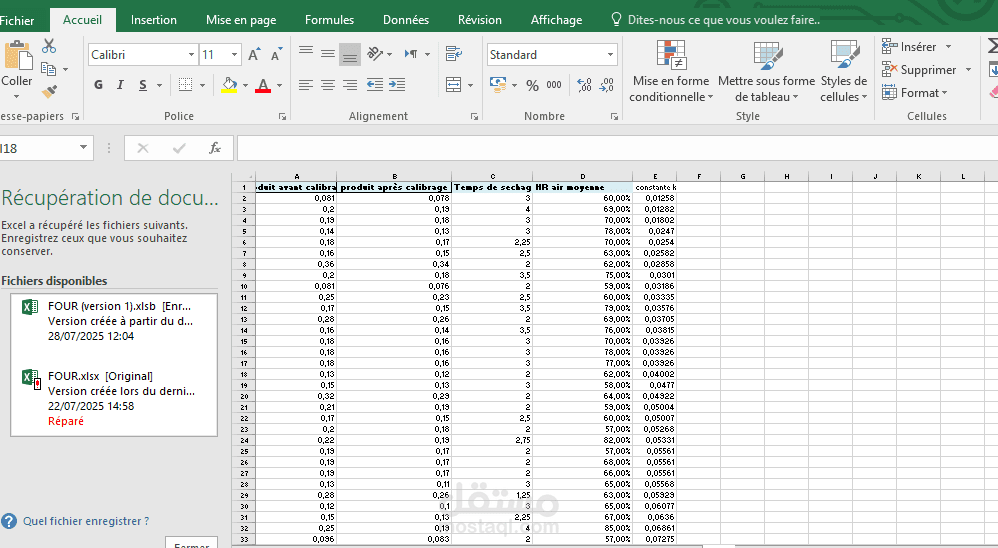Open Nombre dialog launcher
This screenshot has width=998, height=548.
[614, 116]
